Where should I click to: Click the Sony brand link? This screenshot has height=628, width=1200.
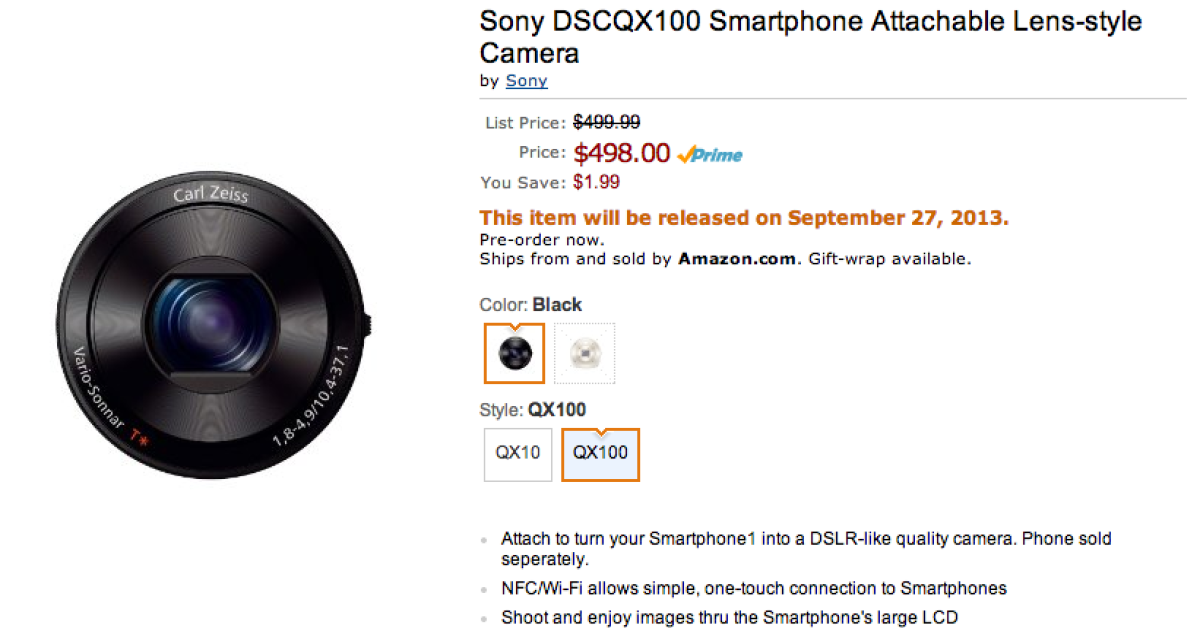526,81
